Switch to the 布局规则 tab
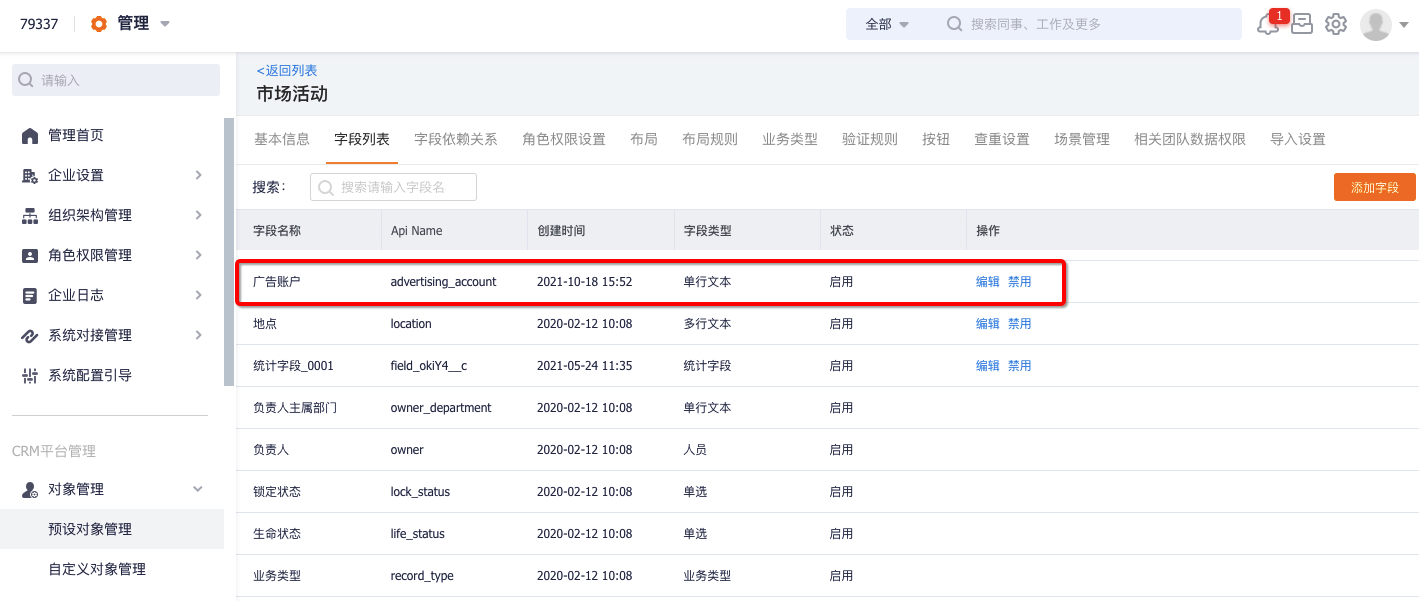This screenshot has width=1419, height=601. (x=710, y=139)
